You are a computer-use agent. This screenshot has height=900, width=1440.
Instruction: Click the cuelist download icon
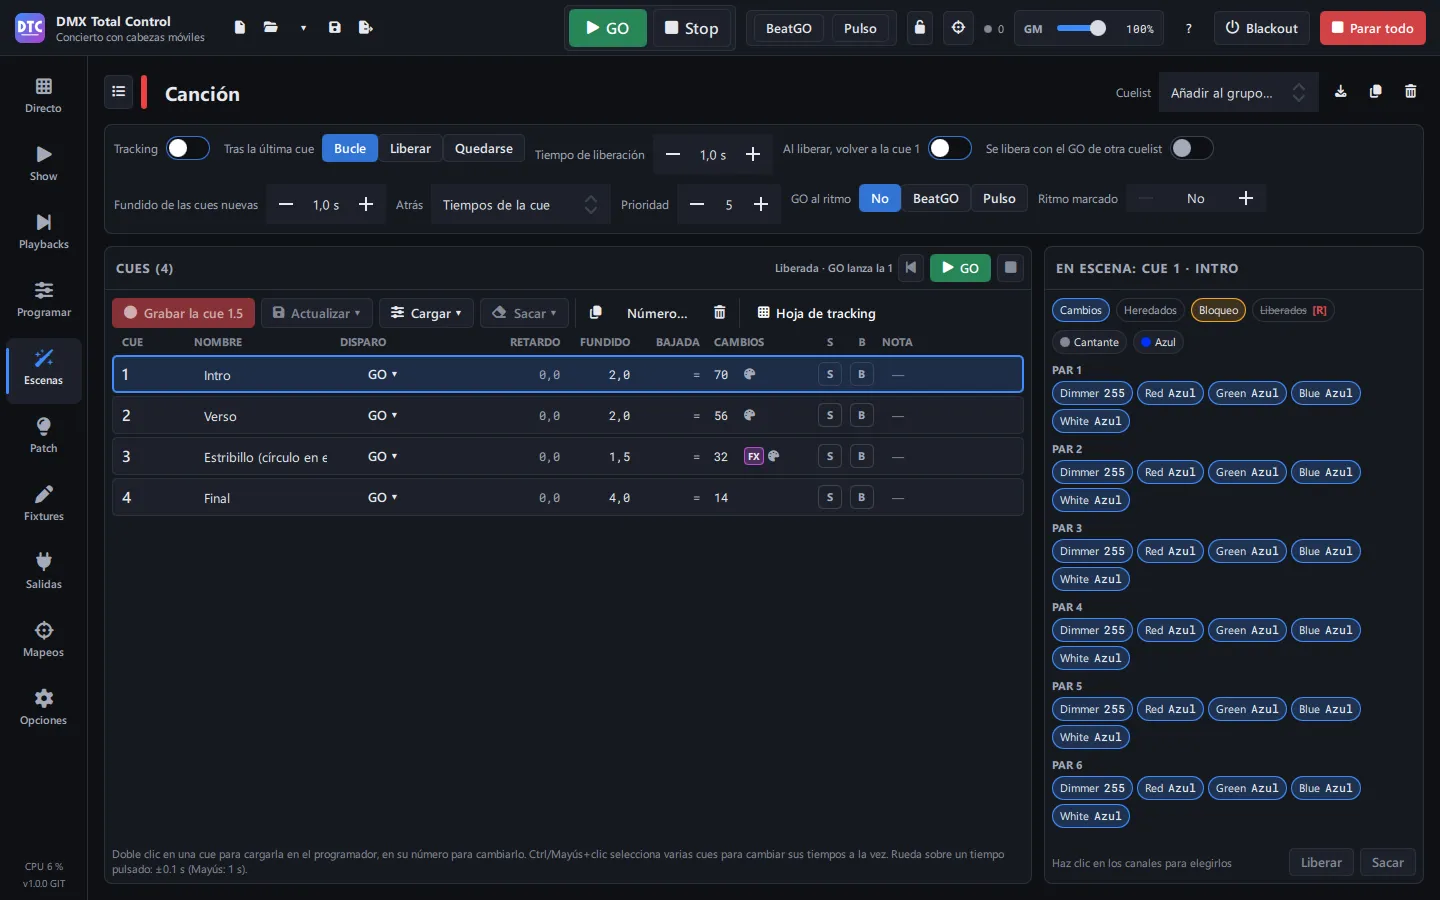[x=1341, y=92]
